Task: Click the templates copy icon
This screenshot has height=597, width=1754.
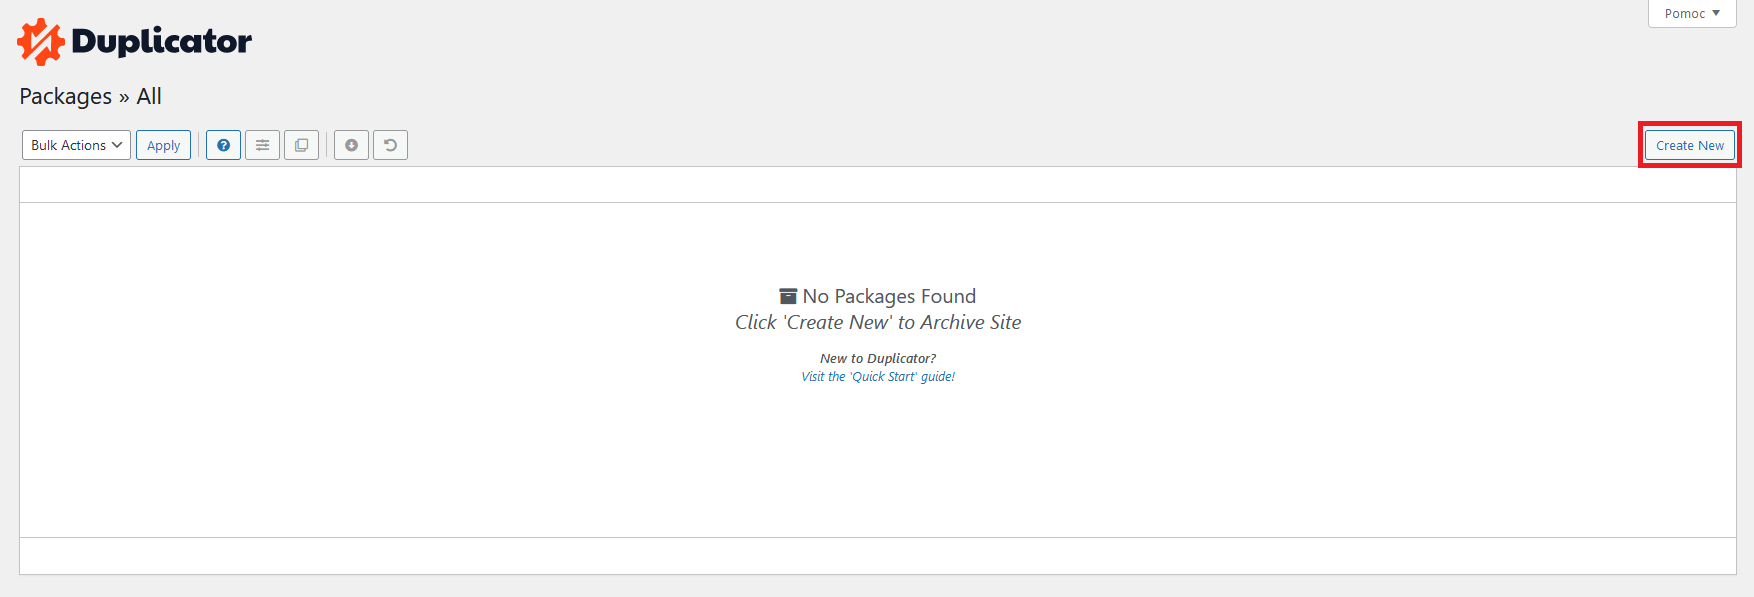Action: (x=301, y=145)
